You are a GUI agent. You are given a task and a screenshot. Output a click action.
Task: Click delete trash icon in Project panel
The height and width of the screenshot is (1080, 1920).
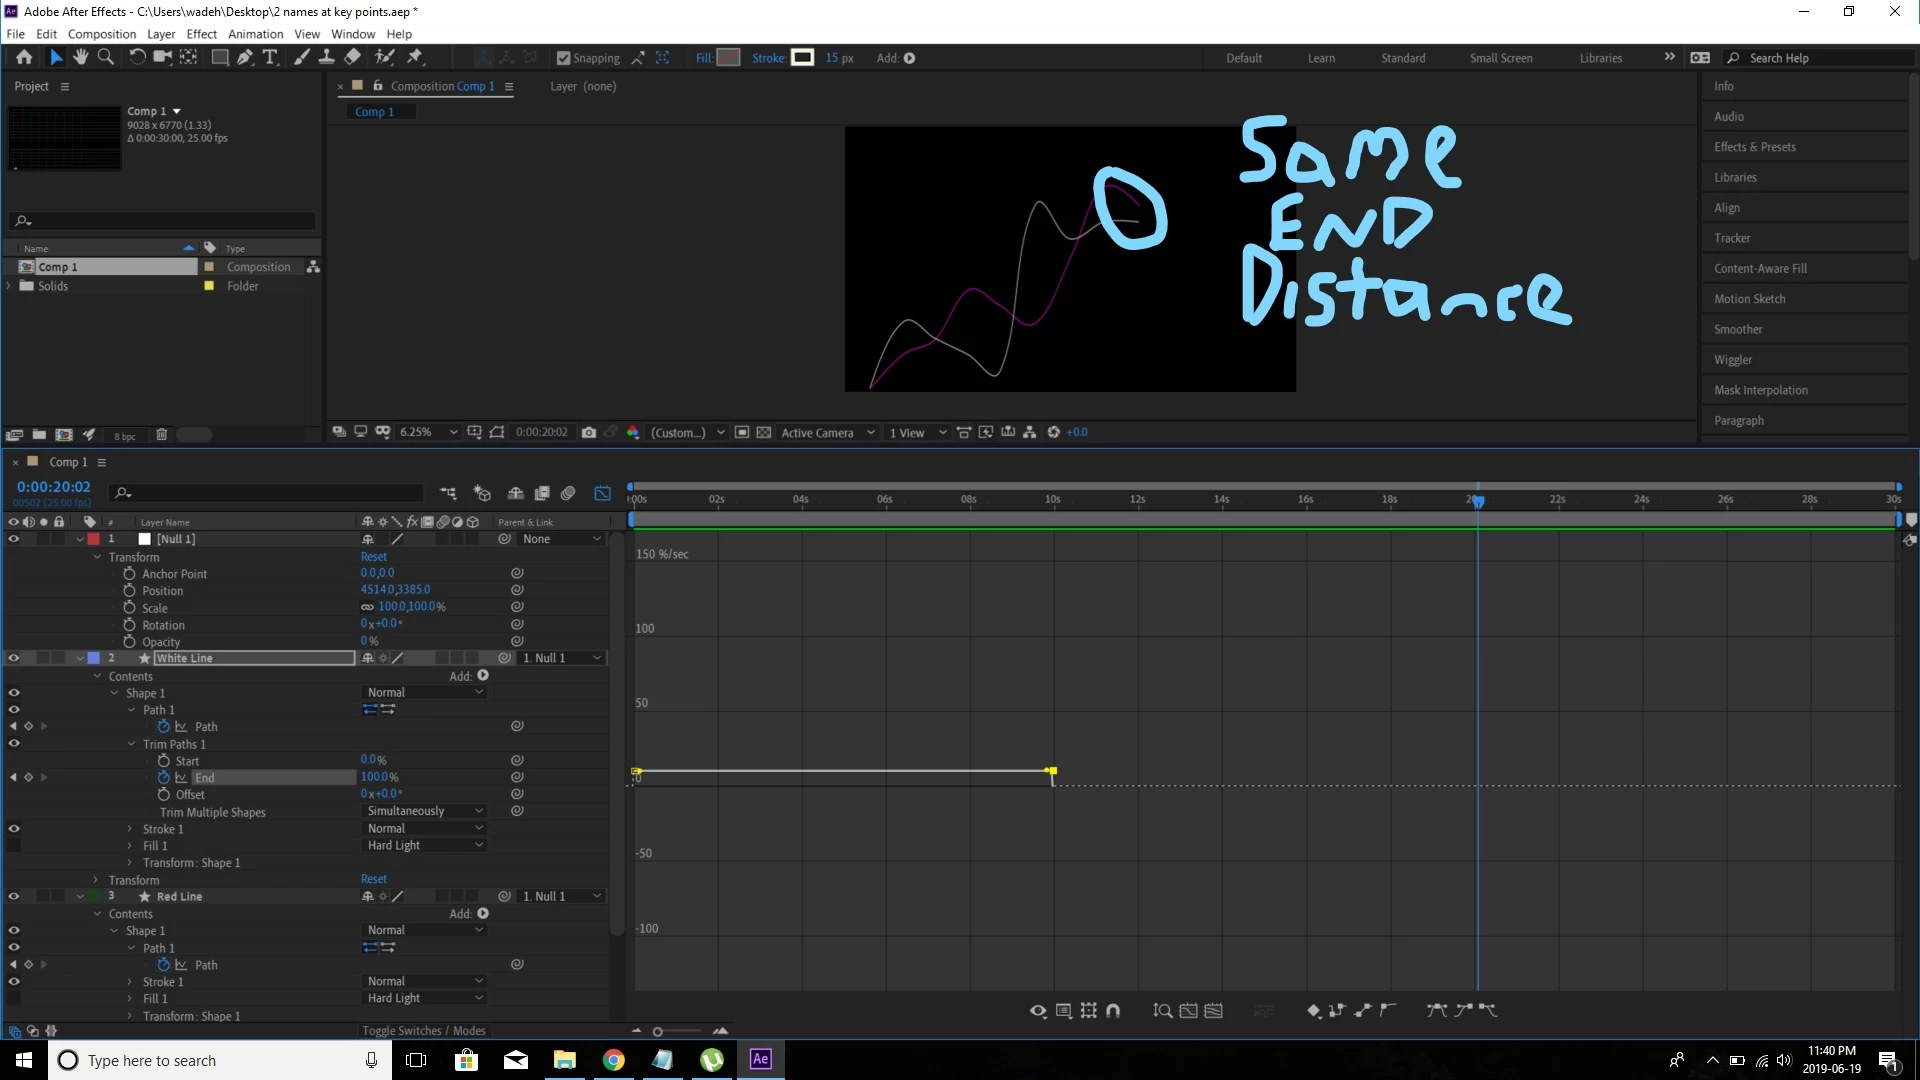click(x=161, y=435)
